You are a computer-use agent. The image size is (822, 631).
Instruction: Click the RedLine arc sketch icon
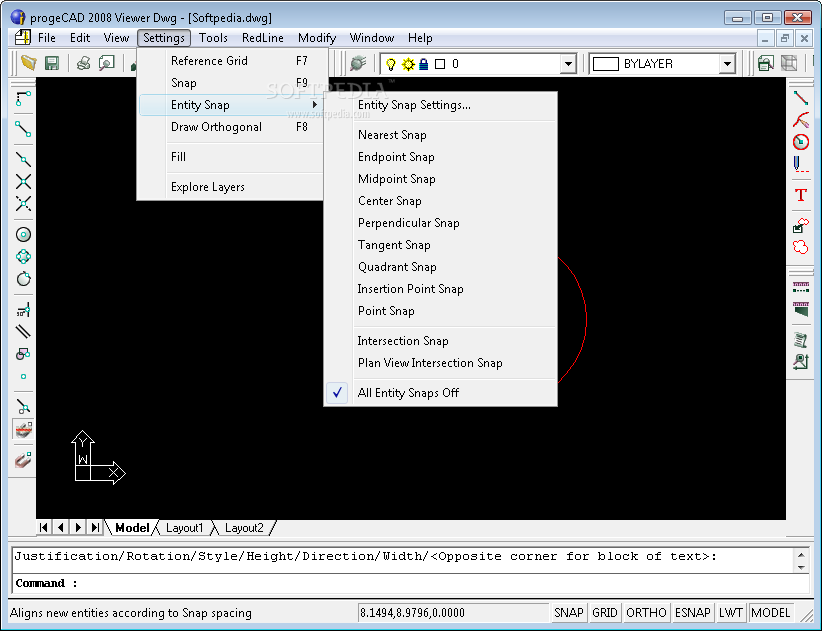(x=801, y=120)
